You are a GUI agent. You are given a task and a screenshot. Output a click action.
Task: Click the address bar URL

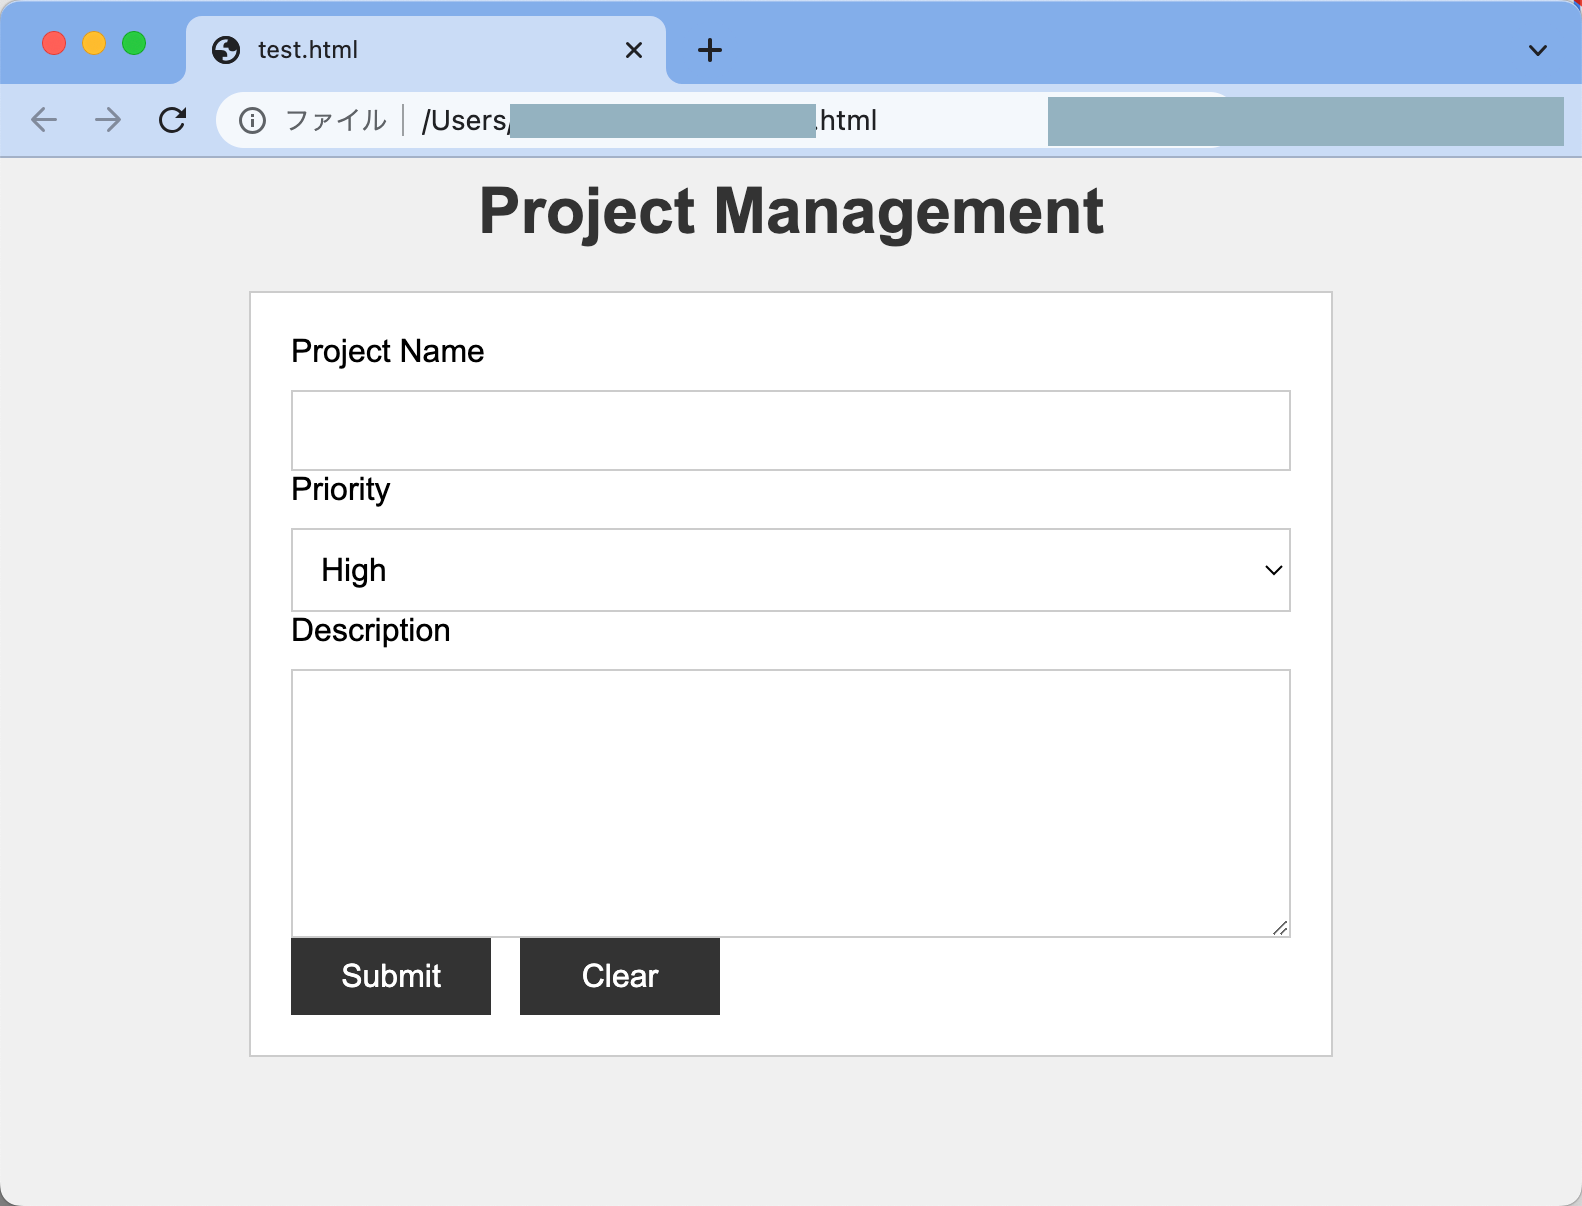coord(649,121)
